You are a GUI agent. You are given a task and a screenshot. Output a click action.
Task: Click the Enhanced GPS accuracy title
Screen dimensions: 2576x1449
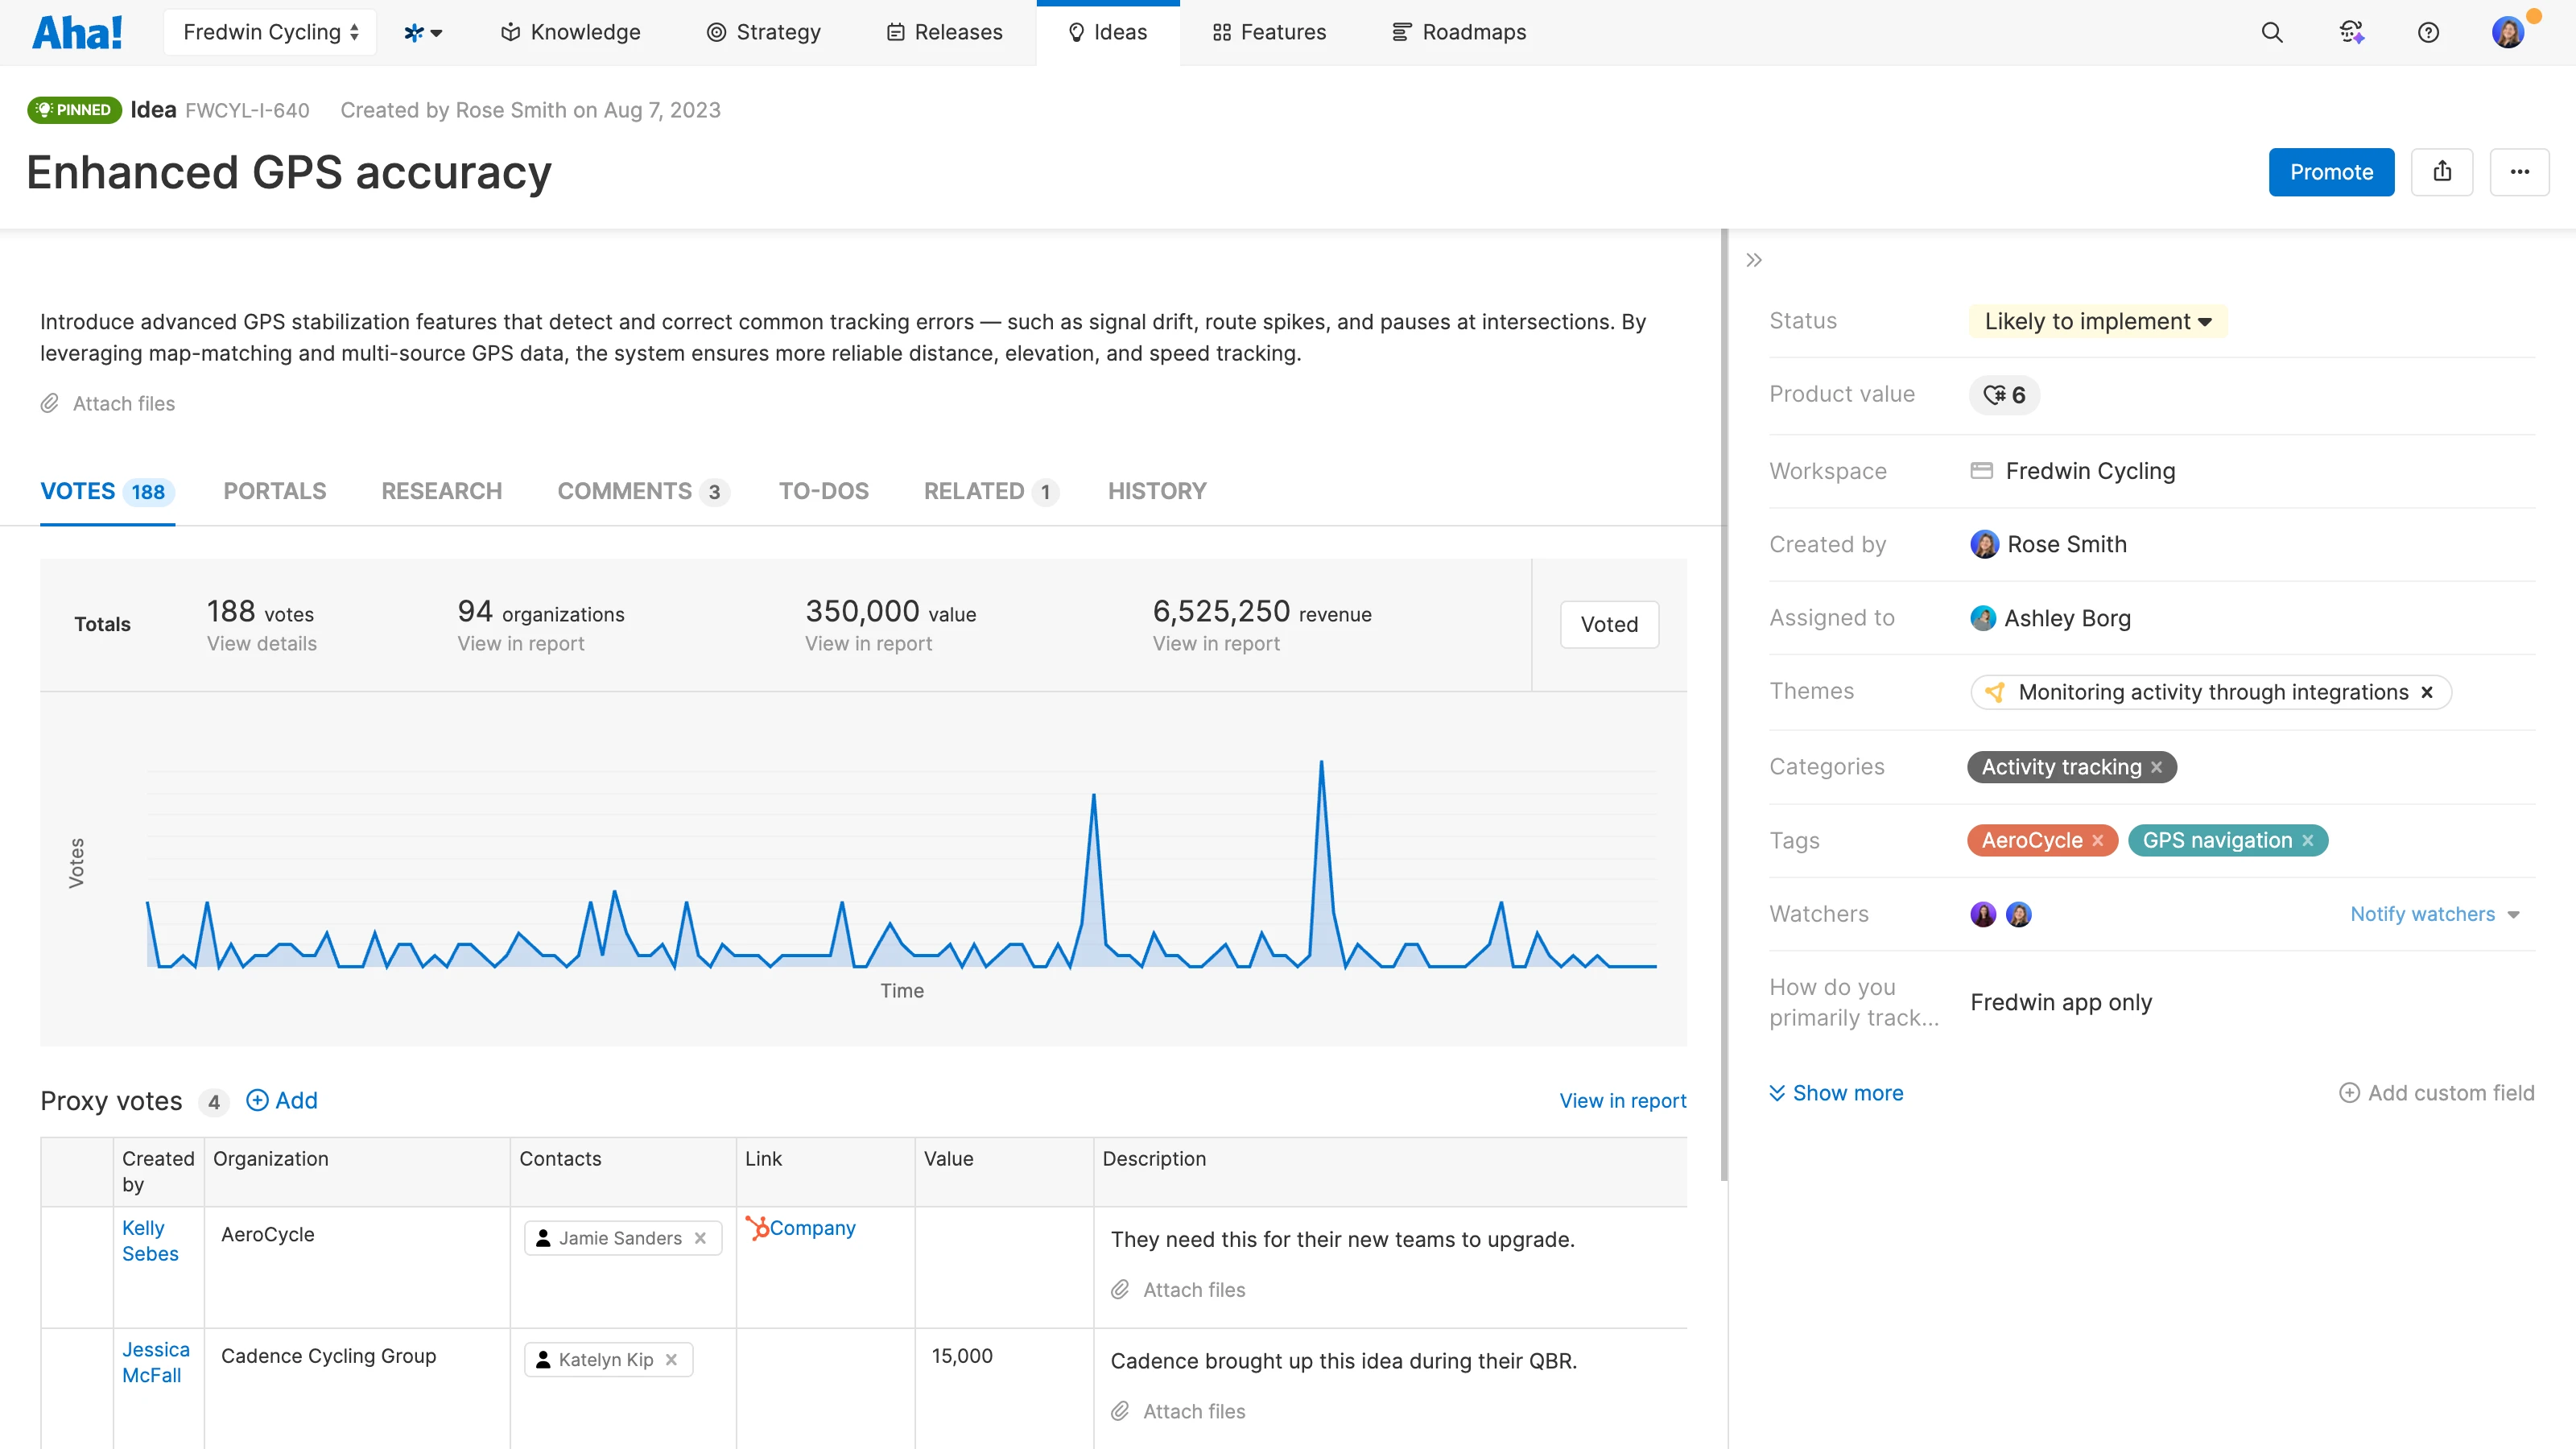[289, 172]
